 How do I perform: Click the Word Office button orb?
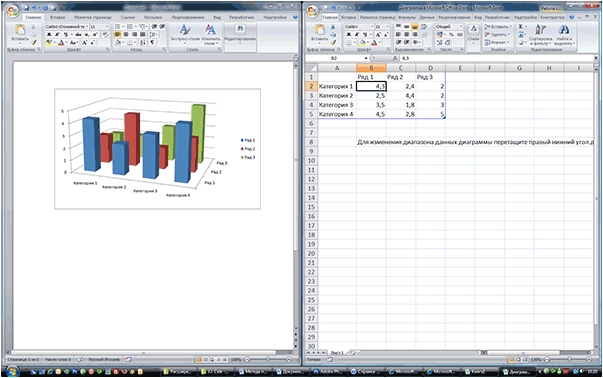[12, 11]
